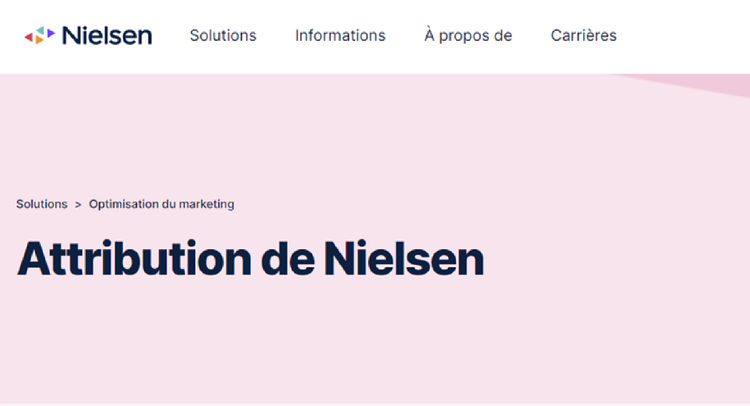Click the Attribution de Nielsen page heading
750x406 pixels.
(250, 258)
